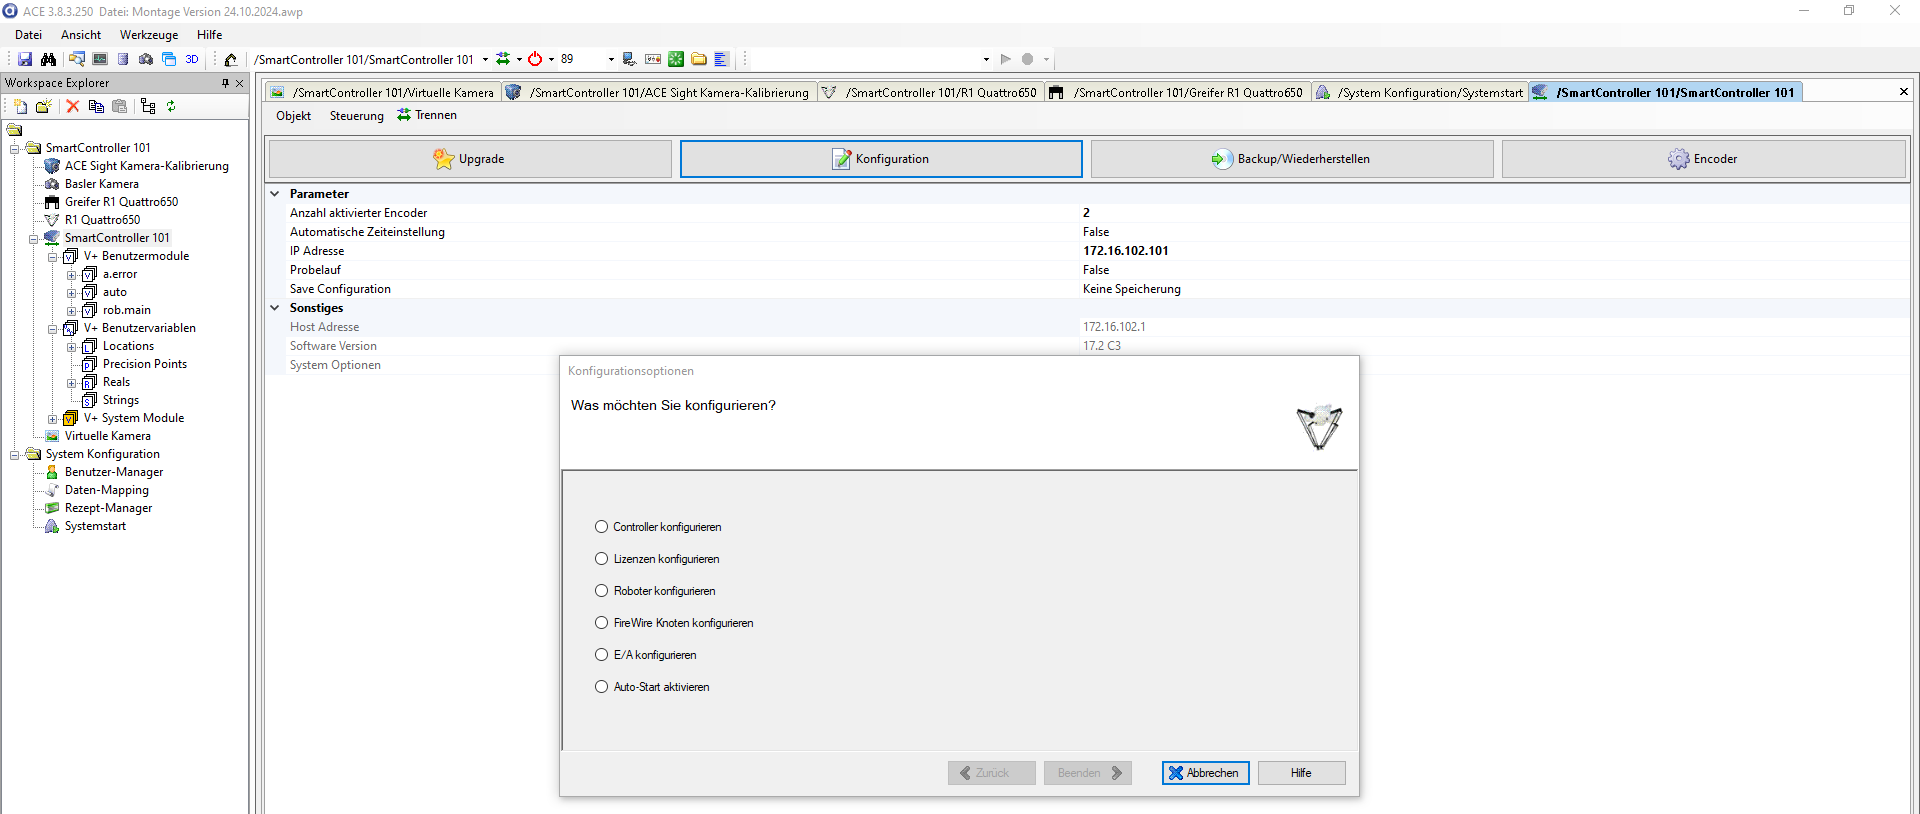
Task: Select Rezept-Manager in the tree
Action: 108,508
